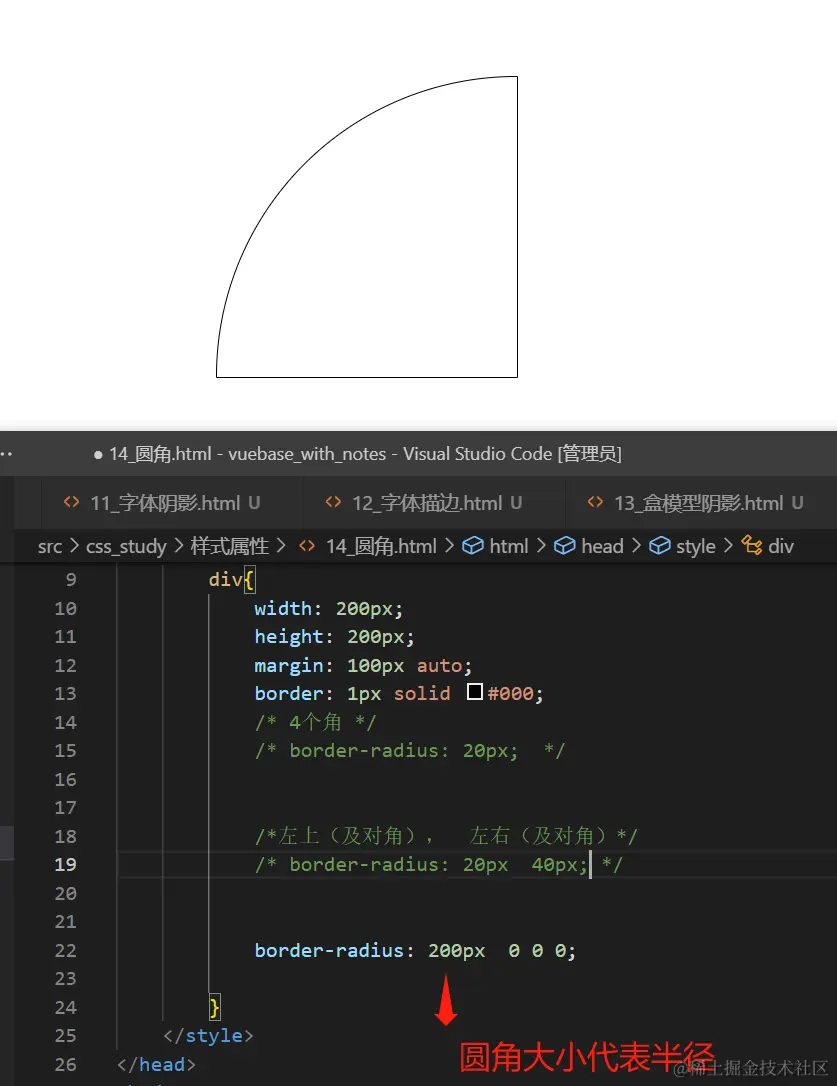837x1086 pixels.
Task: Expand chevron after 'style' breadcrumb
Action: pyautogui.click(x=728, y=546)
